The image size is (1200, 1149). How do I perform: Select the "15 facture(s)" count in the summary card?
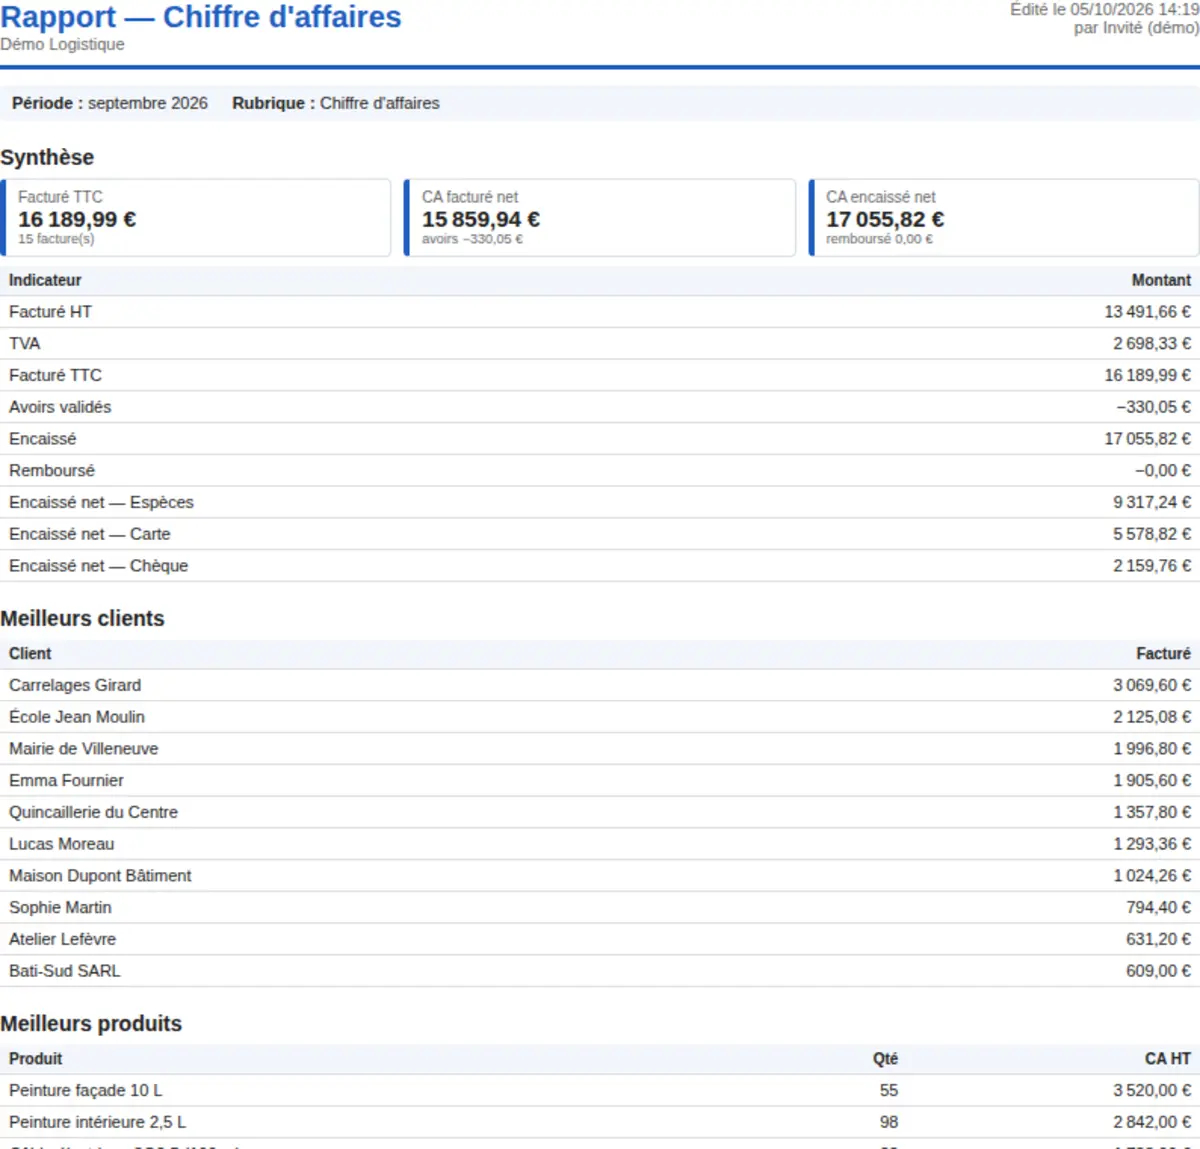pos(56,239)
